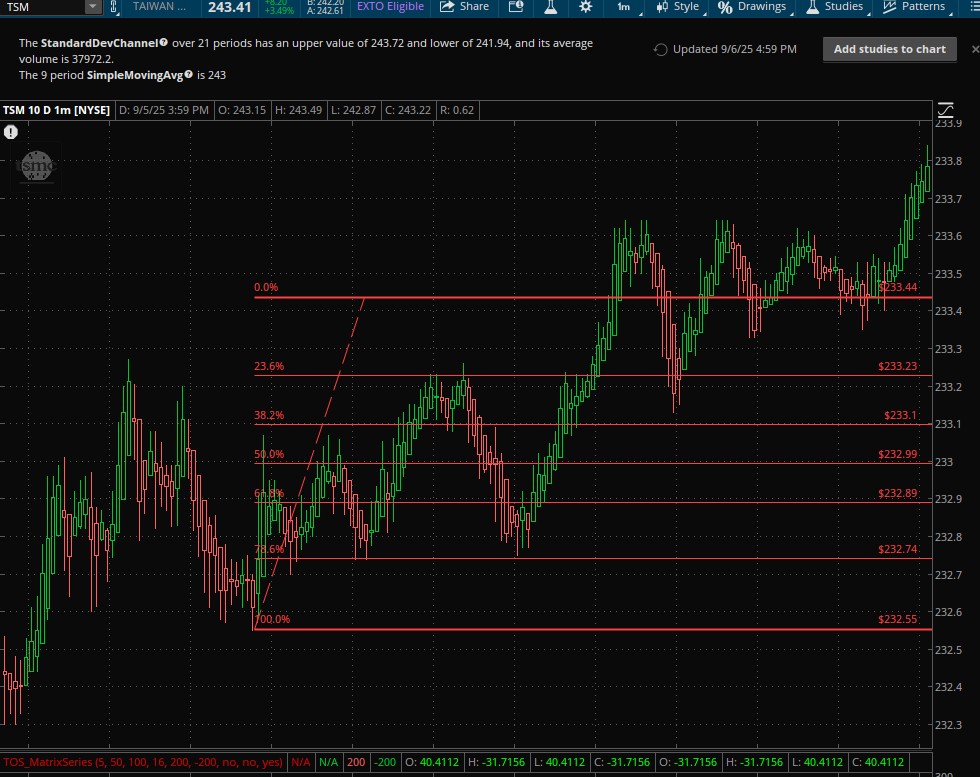Click the Updated 9/6/25 4:59 PM text
This screenshot has width=980, height=777.
pos(735,49)
